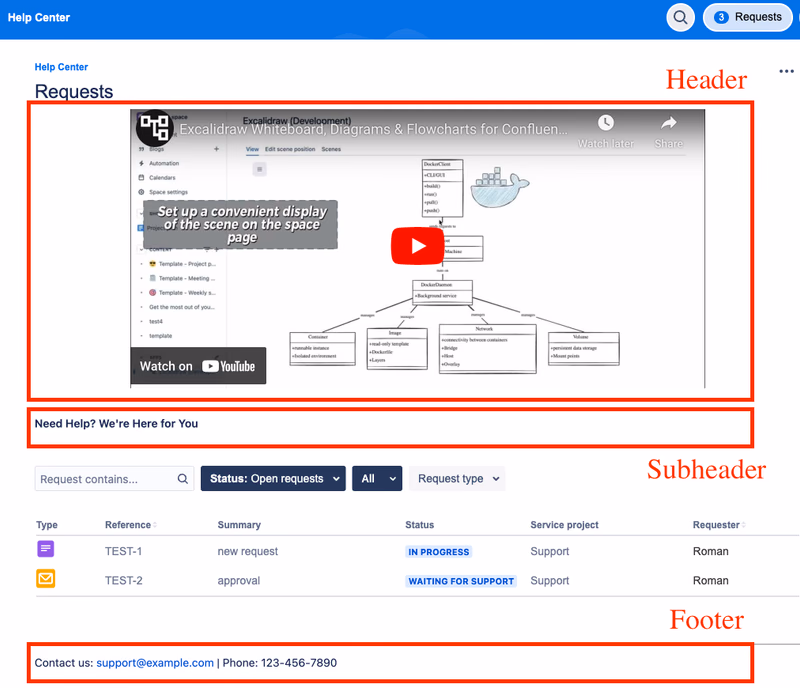
Task: Email support@example.com link in footer
Action: tap(155, 662)
